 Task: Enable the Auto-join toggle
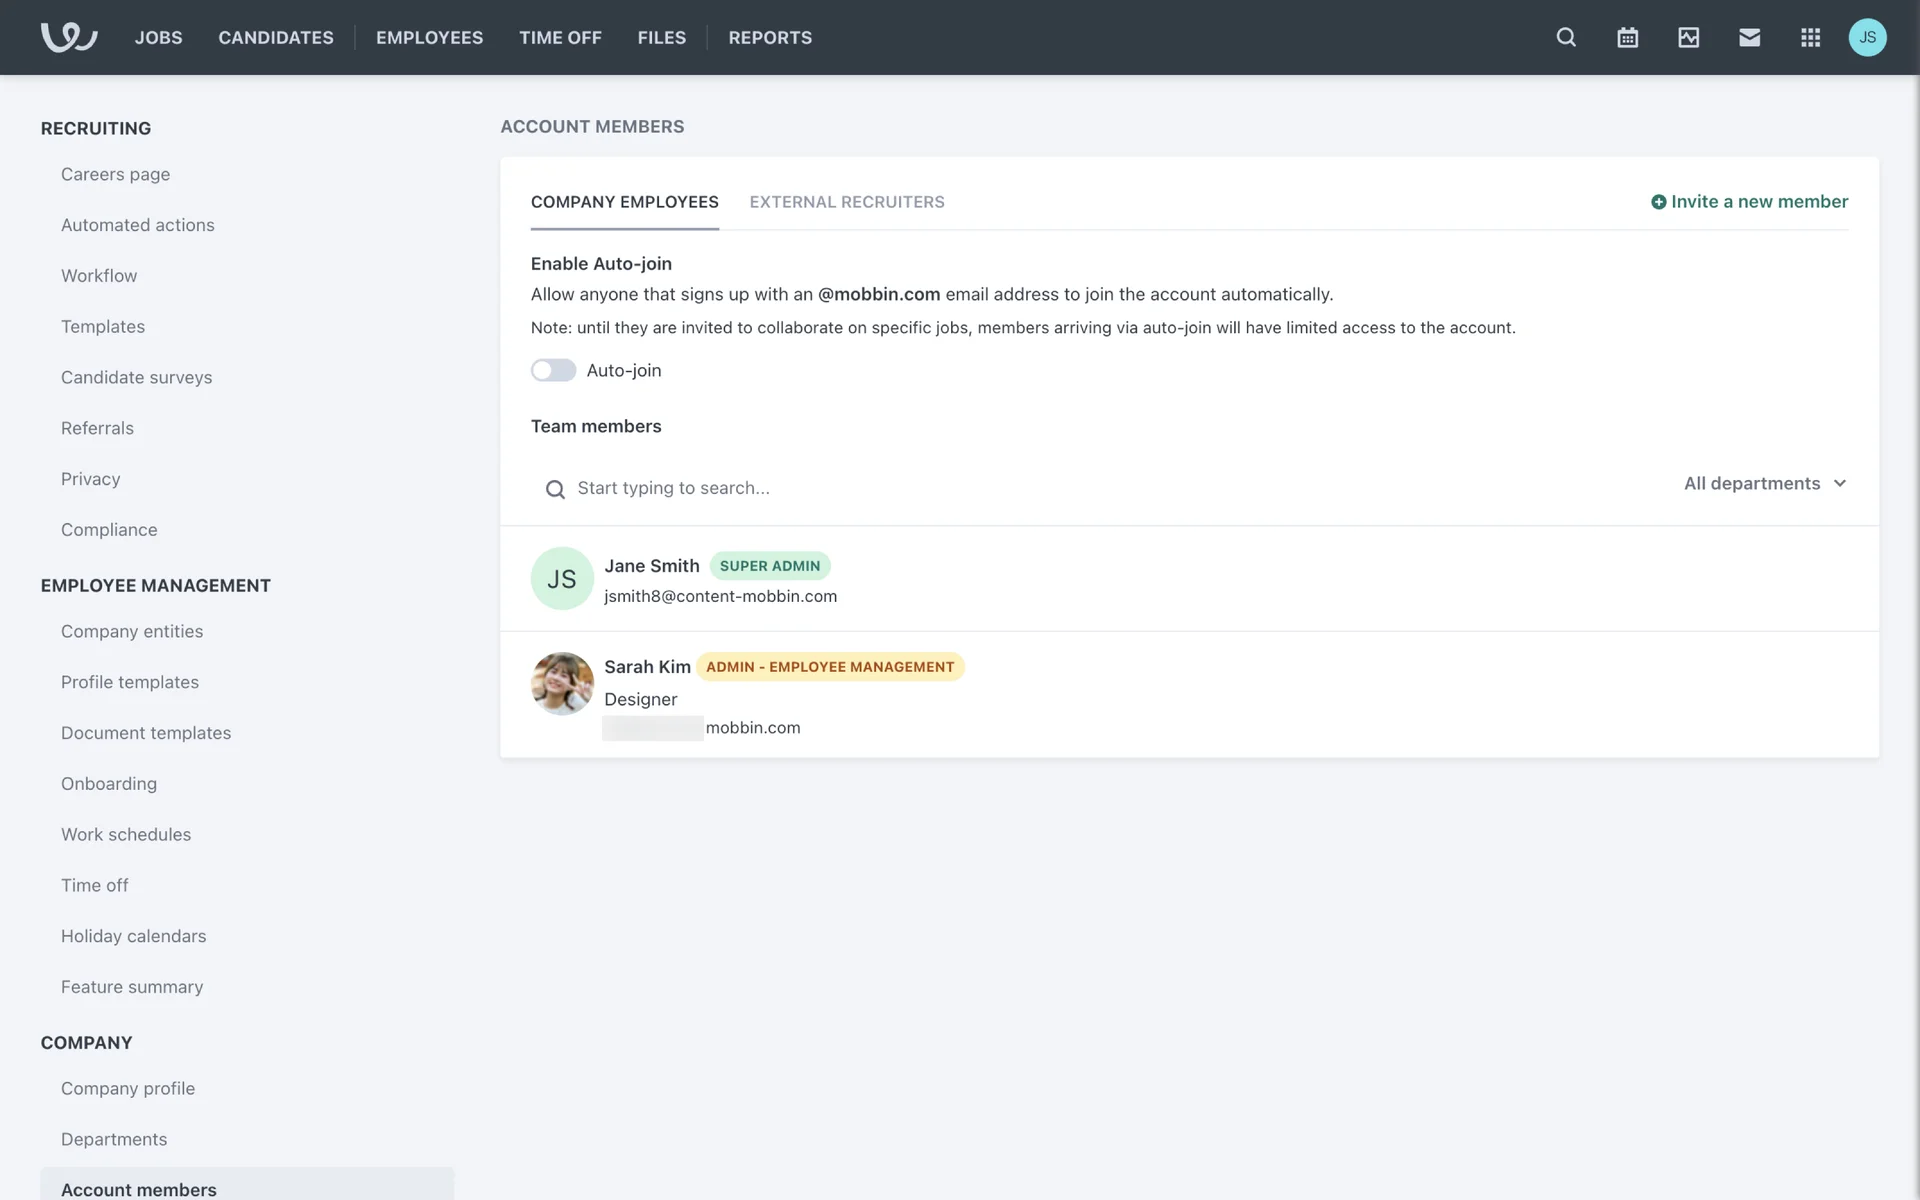click(553, 370)
